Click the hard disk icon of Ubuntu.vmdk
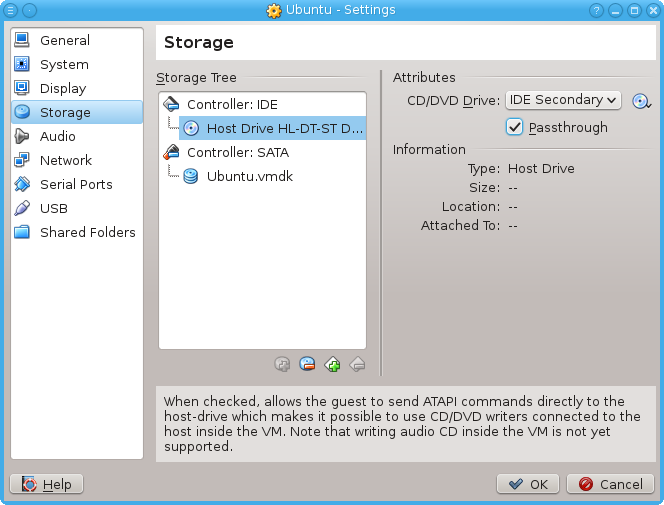The image size is (664, 505). point(191,177)
